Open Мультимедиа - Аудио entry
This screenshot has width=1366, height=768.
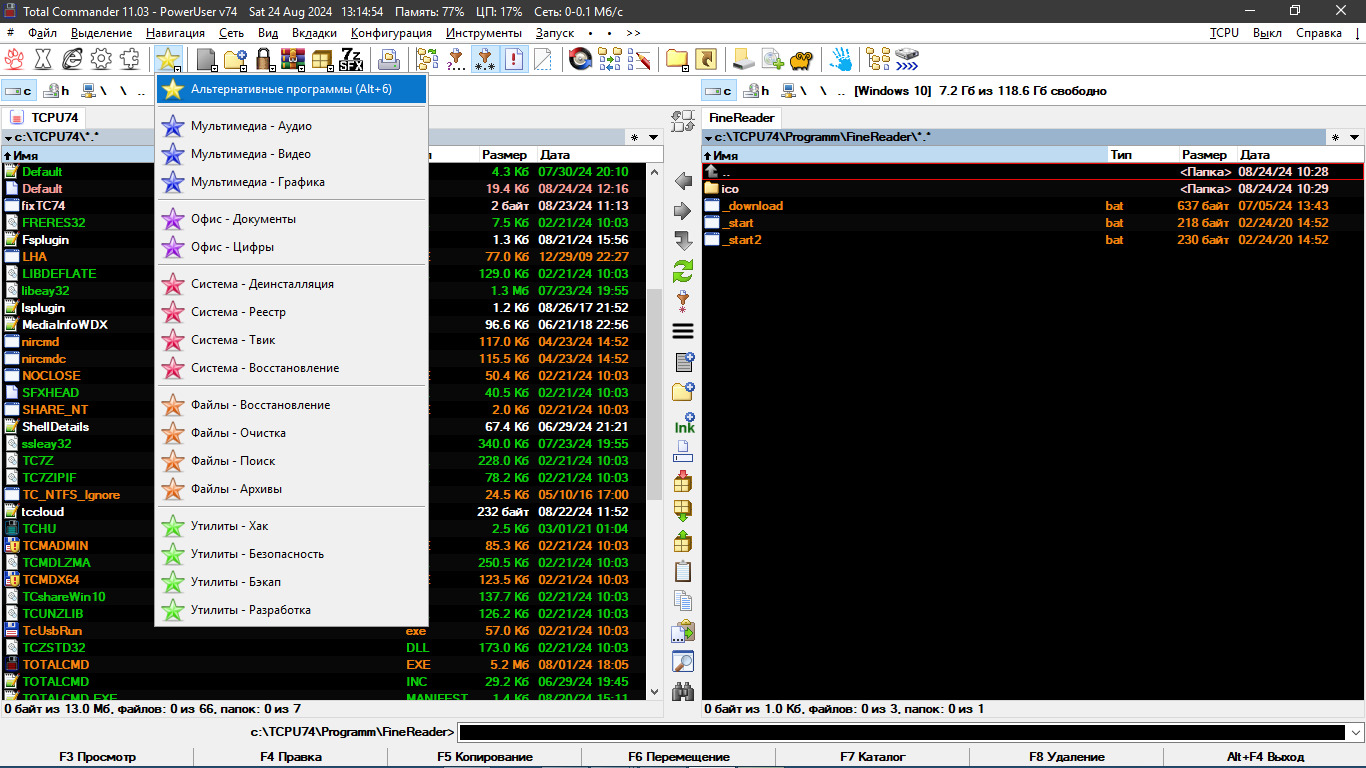click(291, 126)
